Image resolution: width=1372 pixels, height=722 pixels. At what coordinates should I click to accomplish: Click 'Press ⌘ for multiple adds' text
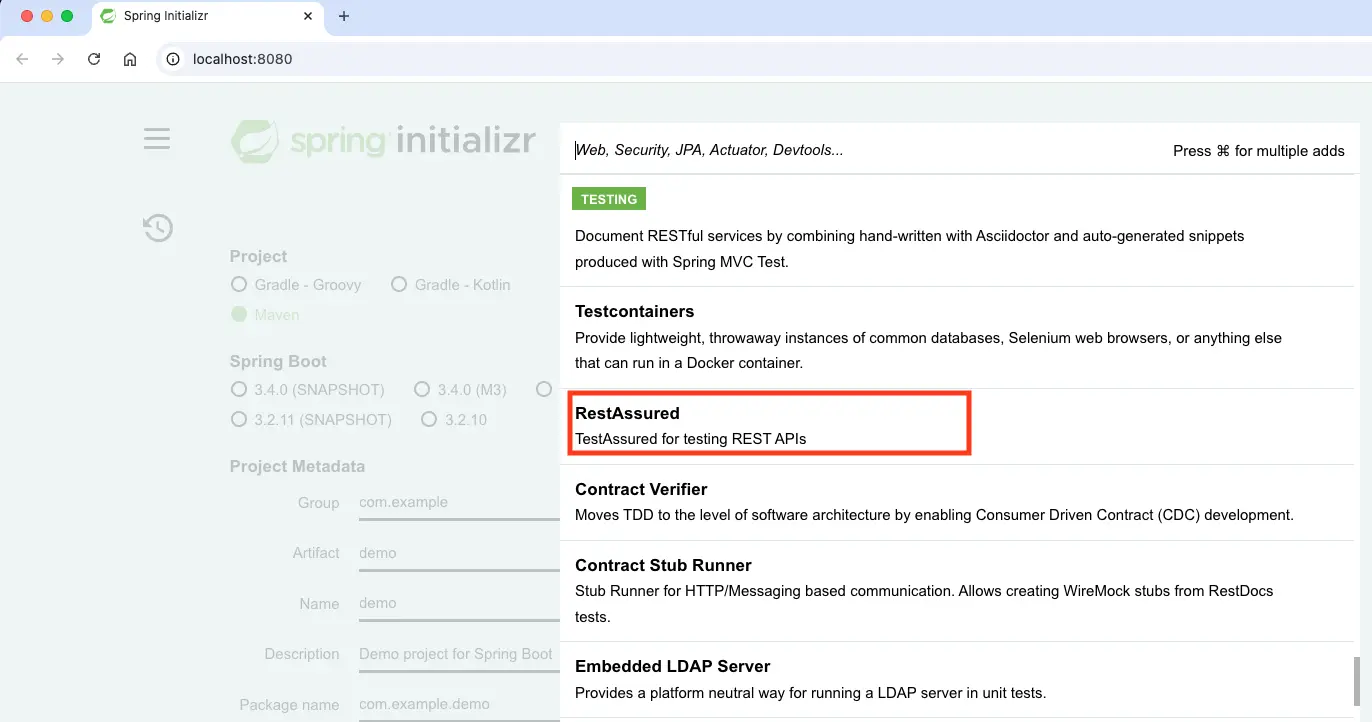1259,151
